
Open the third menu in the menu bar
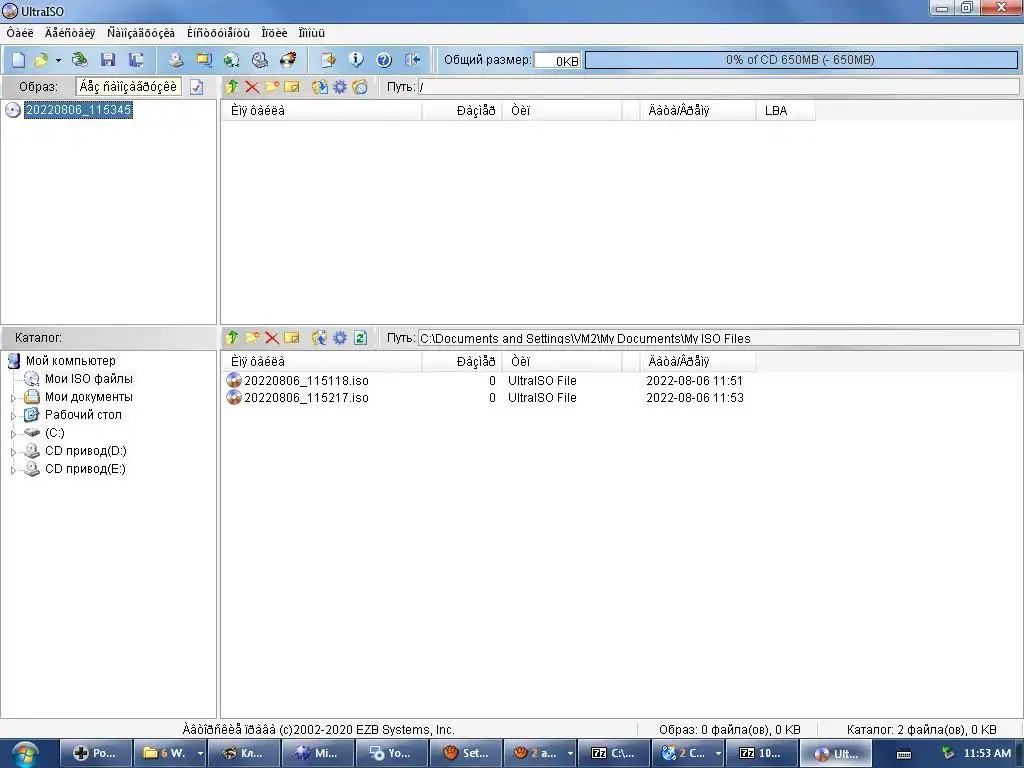click(x=141, y=33)
